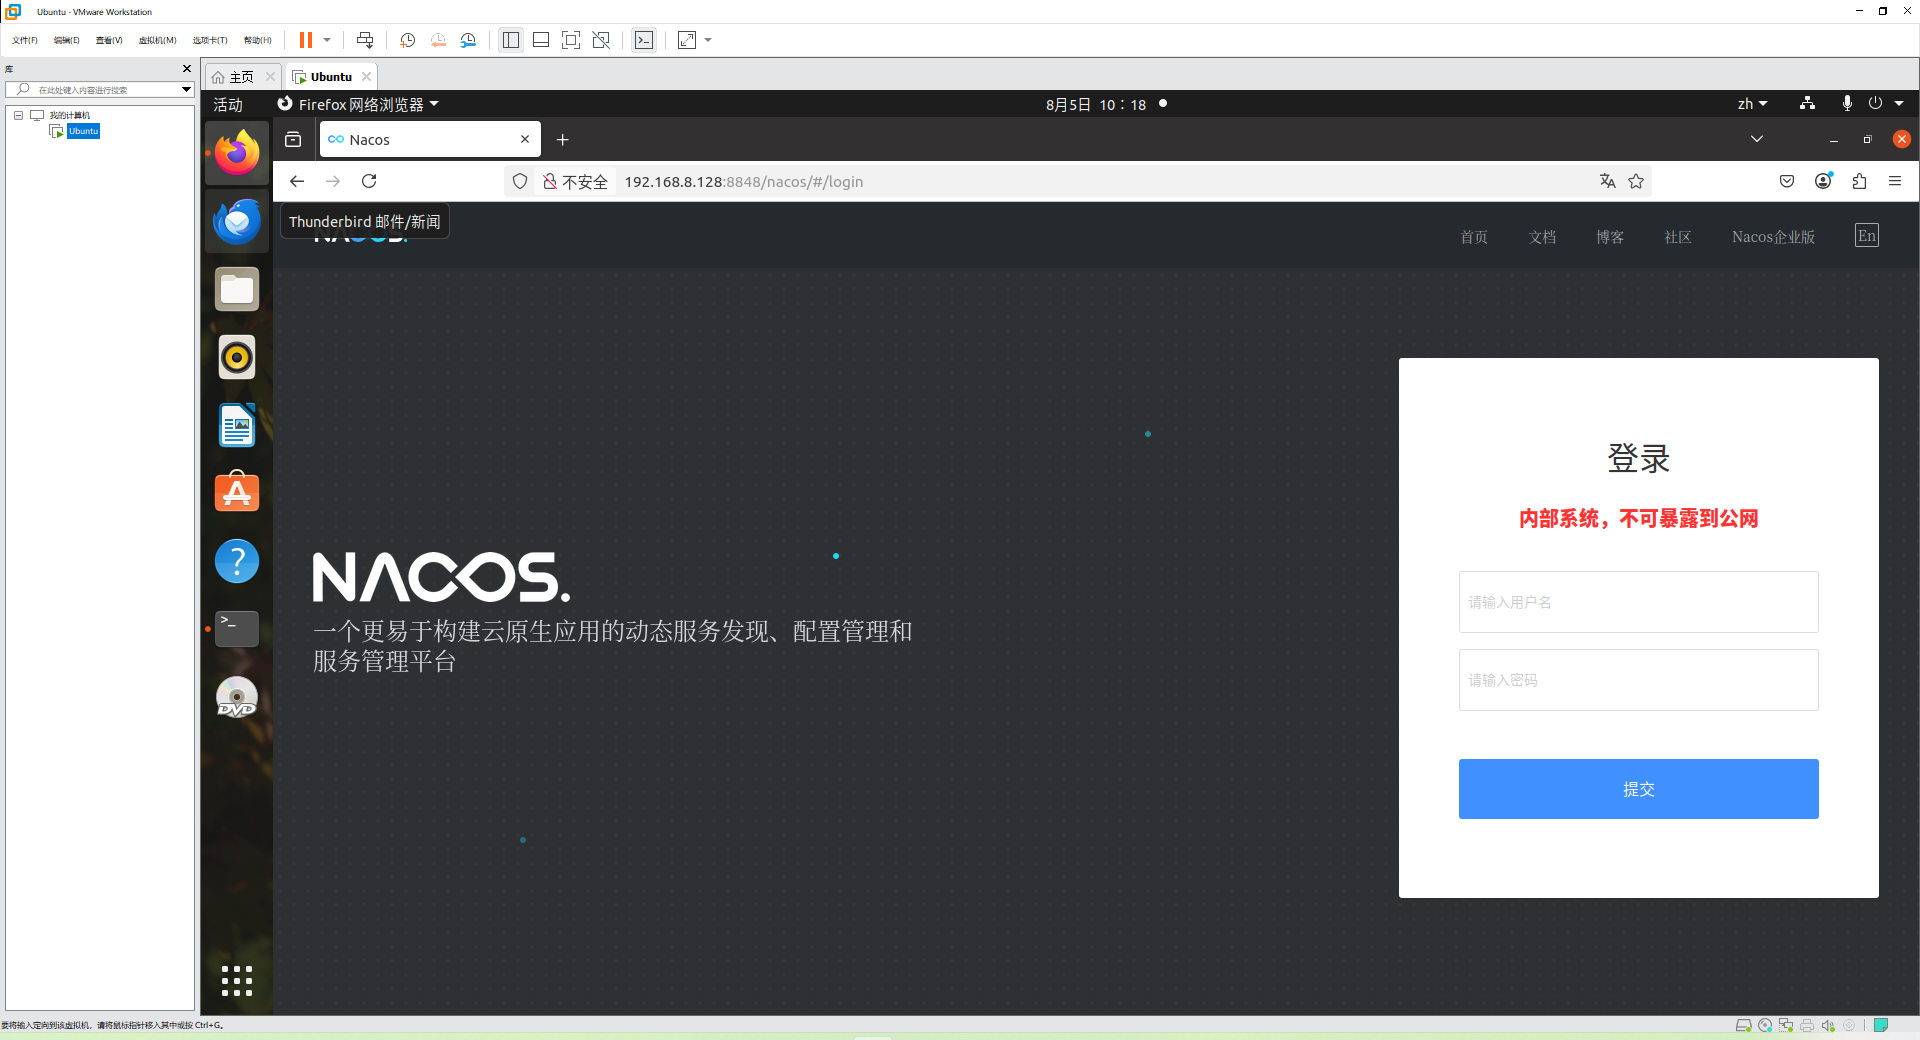Launch LibreOffice Writer from the dock
Viewport: 1920px width, 1040px height.
pos(237,425)
